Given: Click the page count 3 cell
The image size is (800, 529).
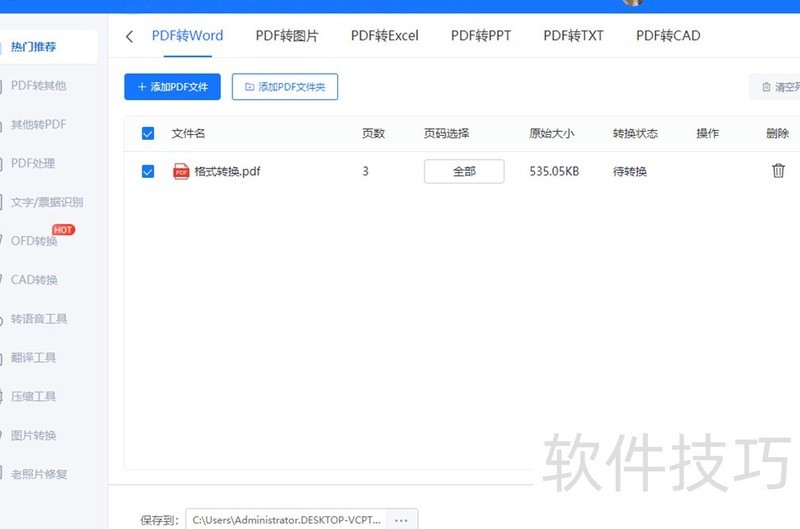Looking at the screenshot, I should coord(365,171).
